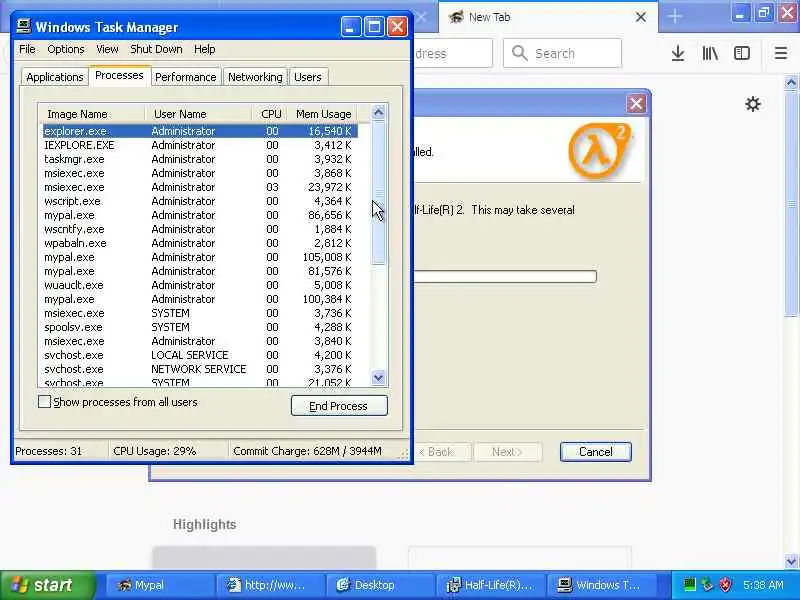800x600 pixels.
Task: Open the Shut Down menu
Action: [x=156, y=49]
